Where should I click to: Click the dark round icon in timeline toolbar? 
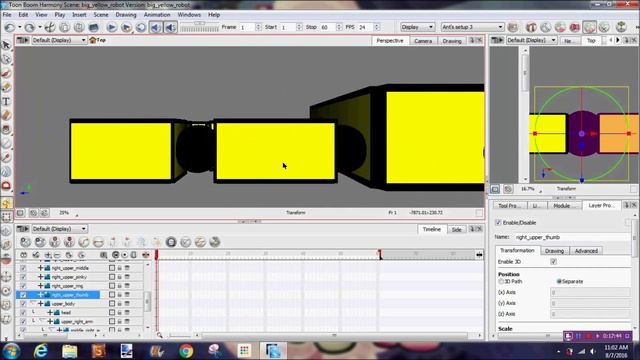(x=171, y=242)
